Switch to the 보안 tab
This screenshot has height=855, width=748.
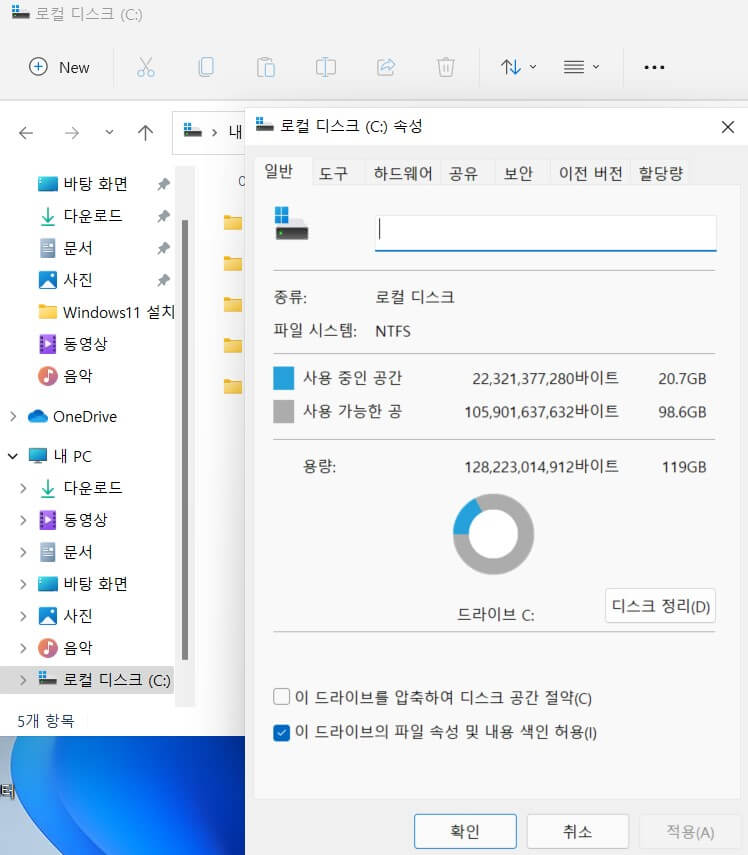(518, 173)
